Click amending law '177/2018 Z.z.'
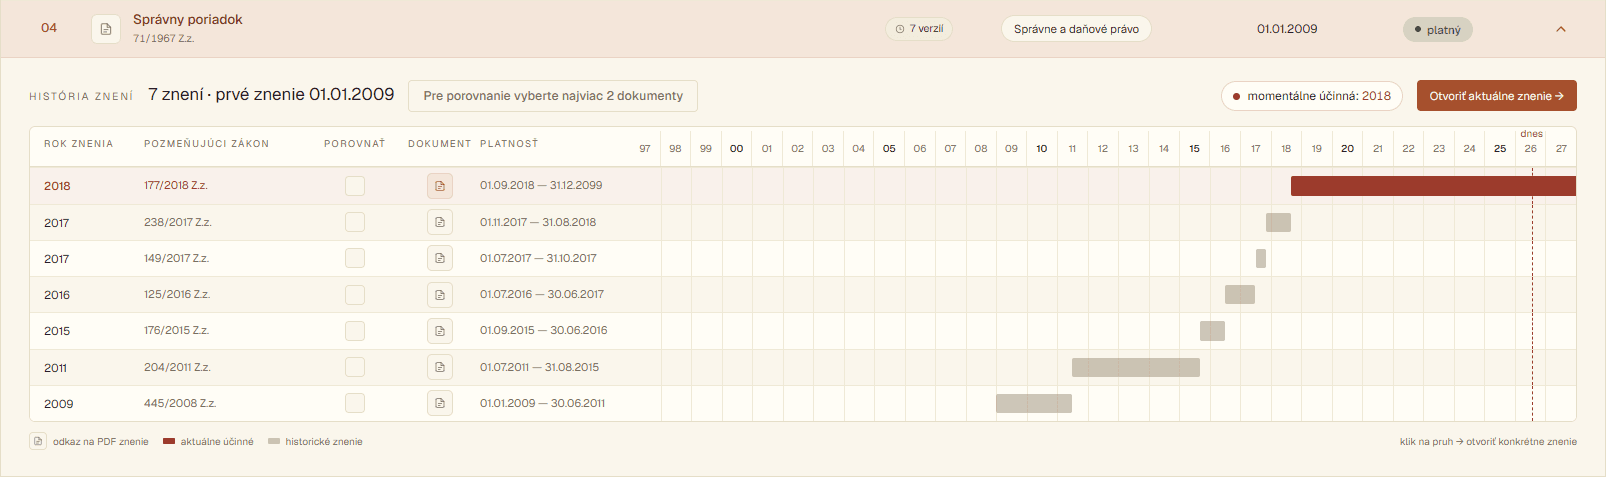The height and width of the screenshot is (477, 1606). point(176,185)
